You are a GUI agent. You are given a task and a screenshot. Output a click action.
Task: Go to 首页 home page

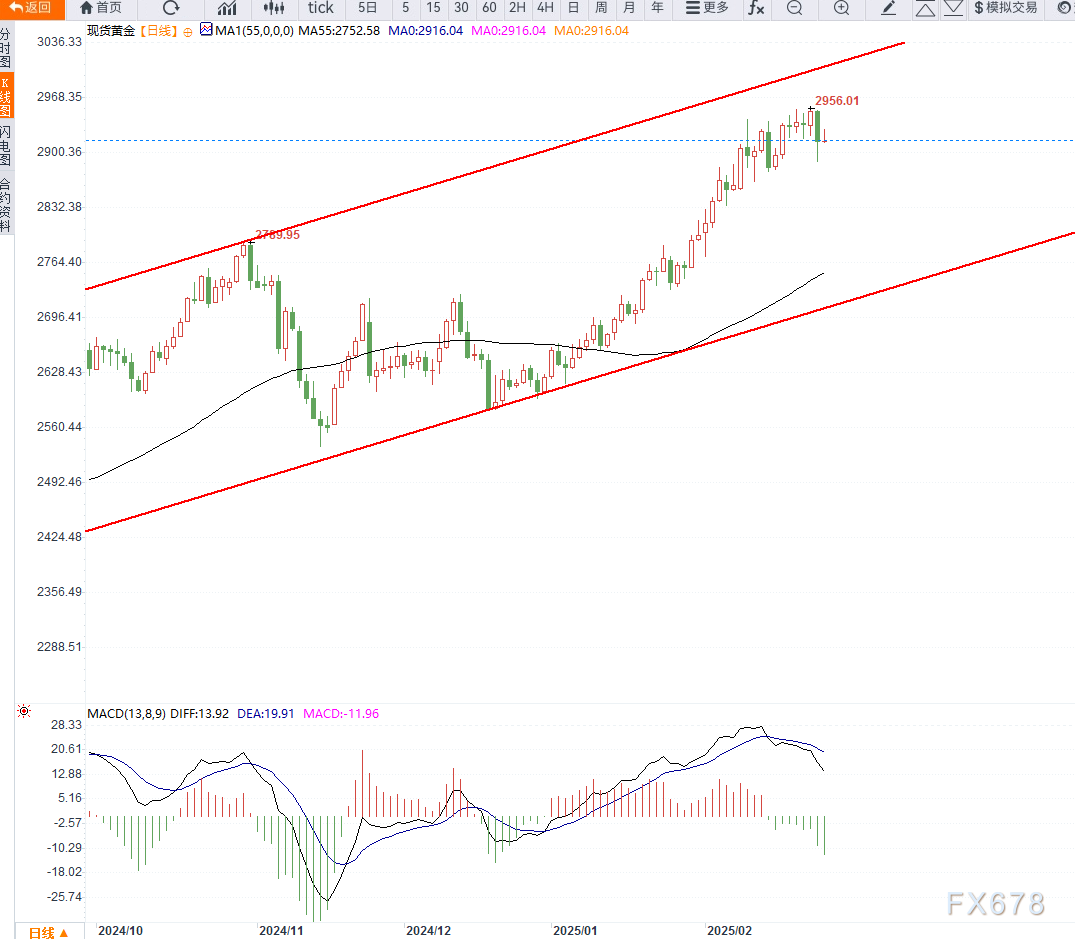click(x=100, y=8)
